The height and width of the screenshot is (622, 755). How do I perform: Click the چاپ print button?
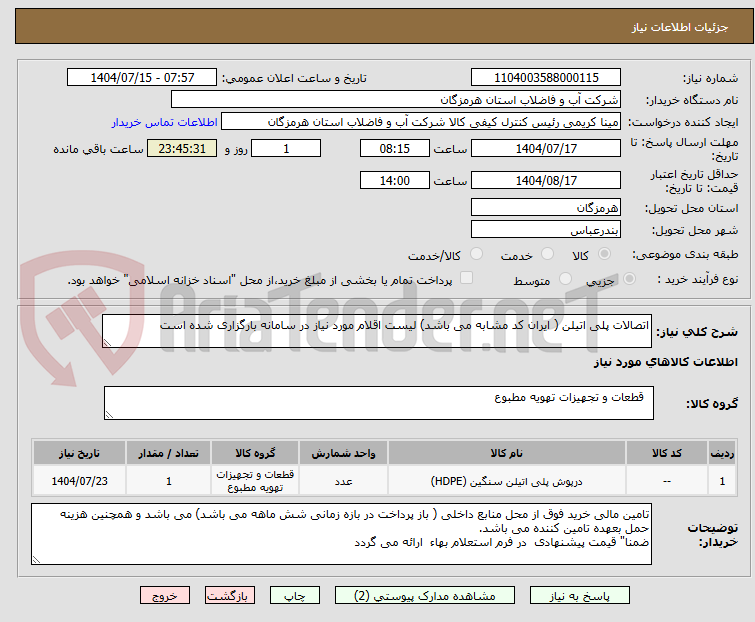click(x=295, y=596)
